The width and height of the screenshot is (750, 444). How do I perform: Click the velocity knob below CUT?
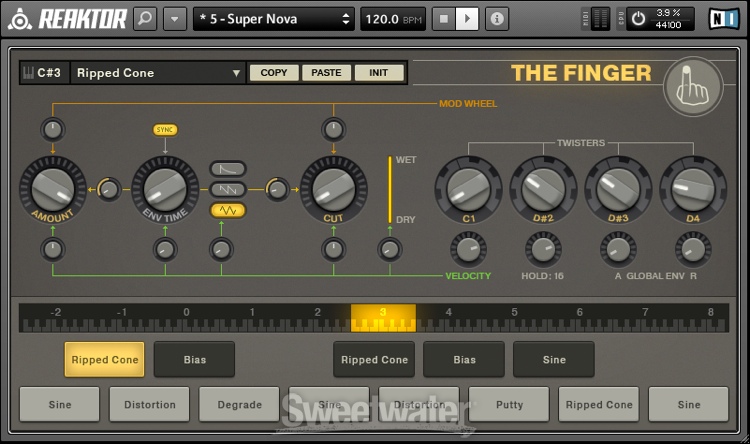coord(333,249)
